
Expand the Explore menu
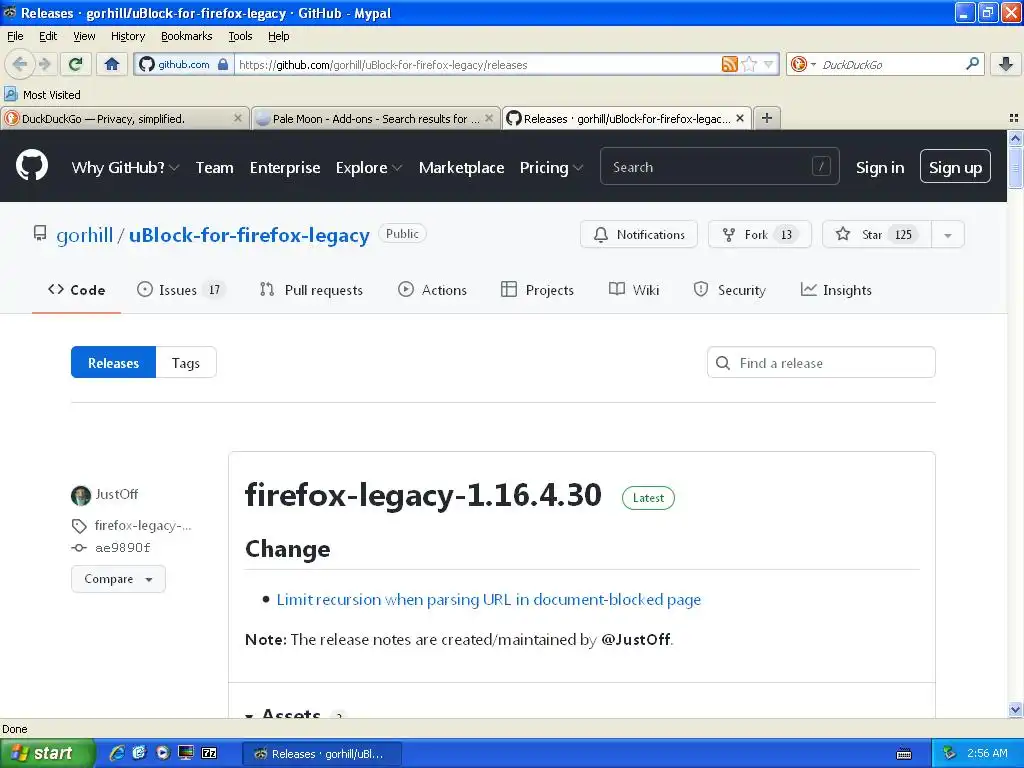(369, 167)
